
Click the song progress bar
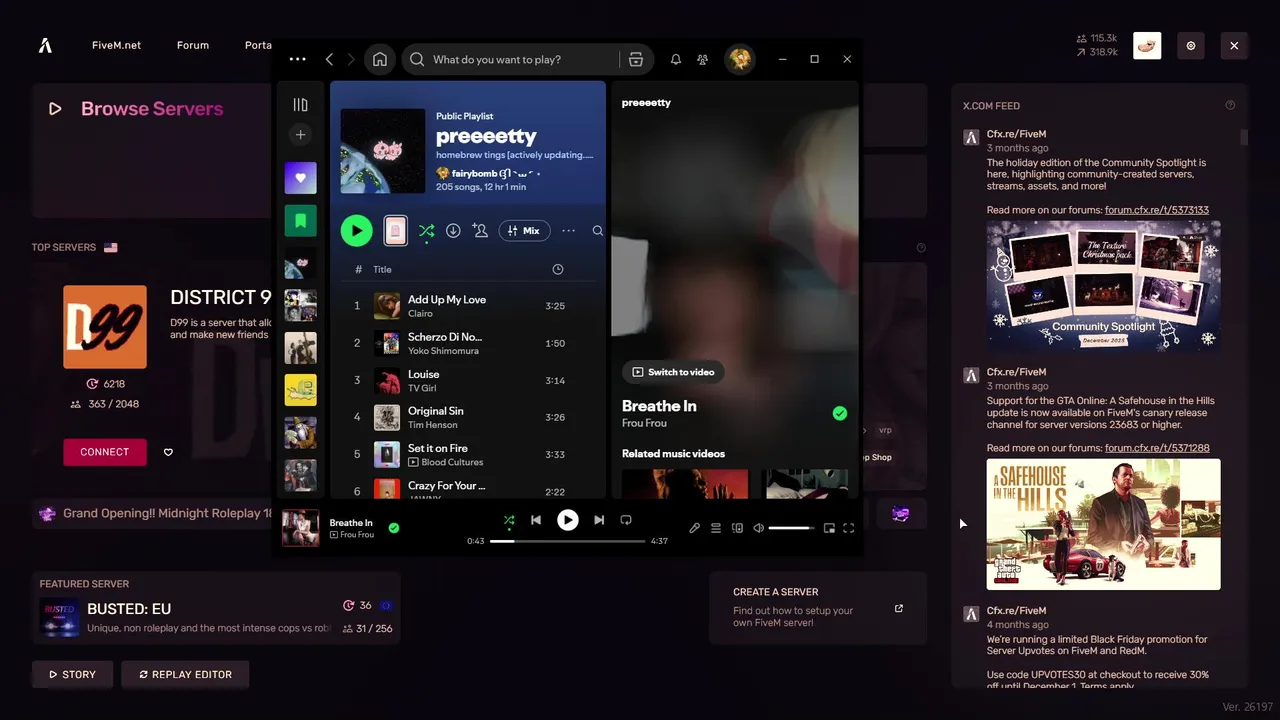pyautogui.click(x=567, y=541)
